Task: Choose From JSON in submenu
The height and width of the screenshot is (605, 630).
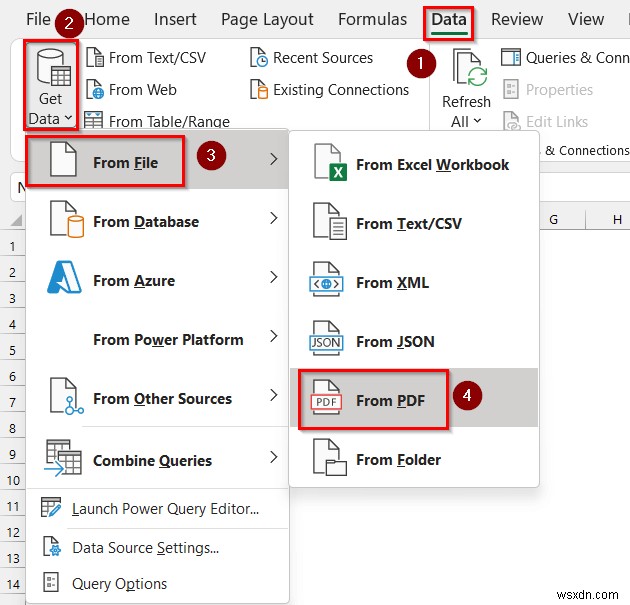Action: tap(414, 341)
